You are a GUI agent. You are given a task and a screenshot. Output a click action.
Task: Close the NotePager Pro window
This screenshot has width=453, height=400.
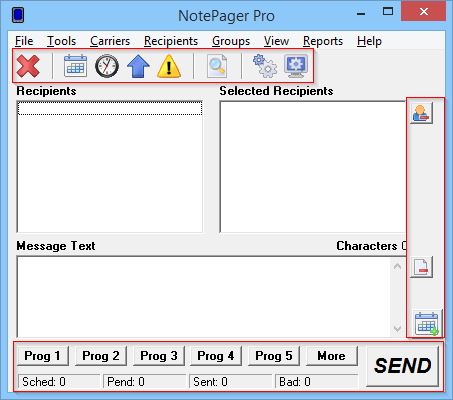pos(424,12)
